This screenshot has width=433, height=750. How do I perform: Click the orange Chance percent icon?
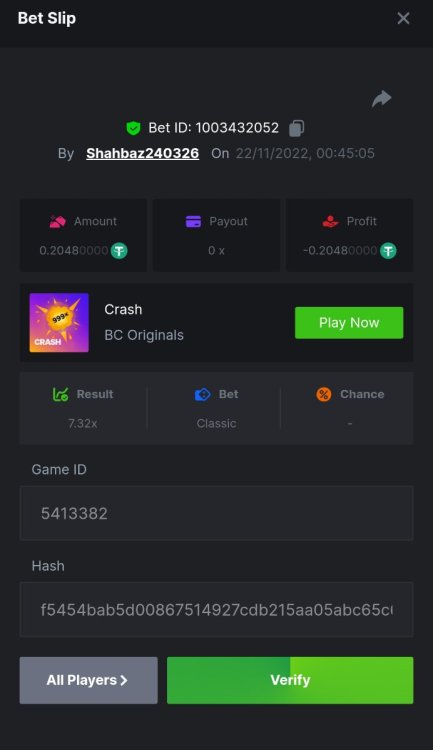324,394
